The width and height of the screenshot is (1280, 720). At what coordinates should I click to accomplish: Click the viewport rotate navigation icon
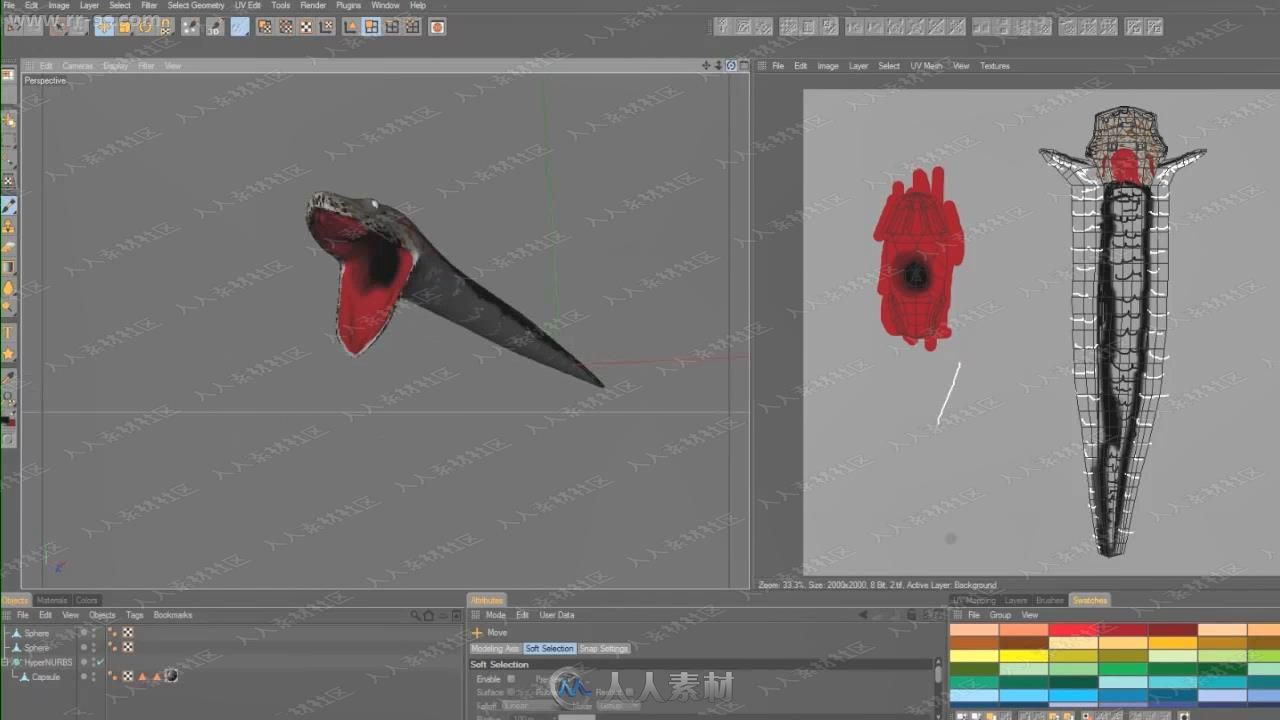point(730,65)
